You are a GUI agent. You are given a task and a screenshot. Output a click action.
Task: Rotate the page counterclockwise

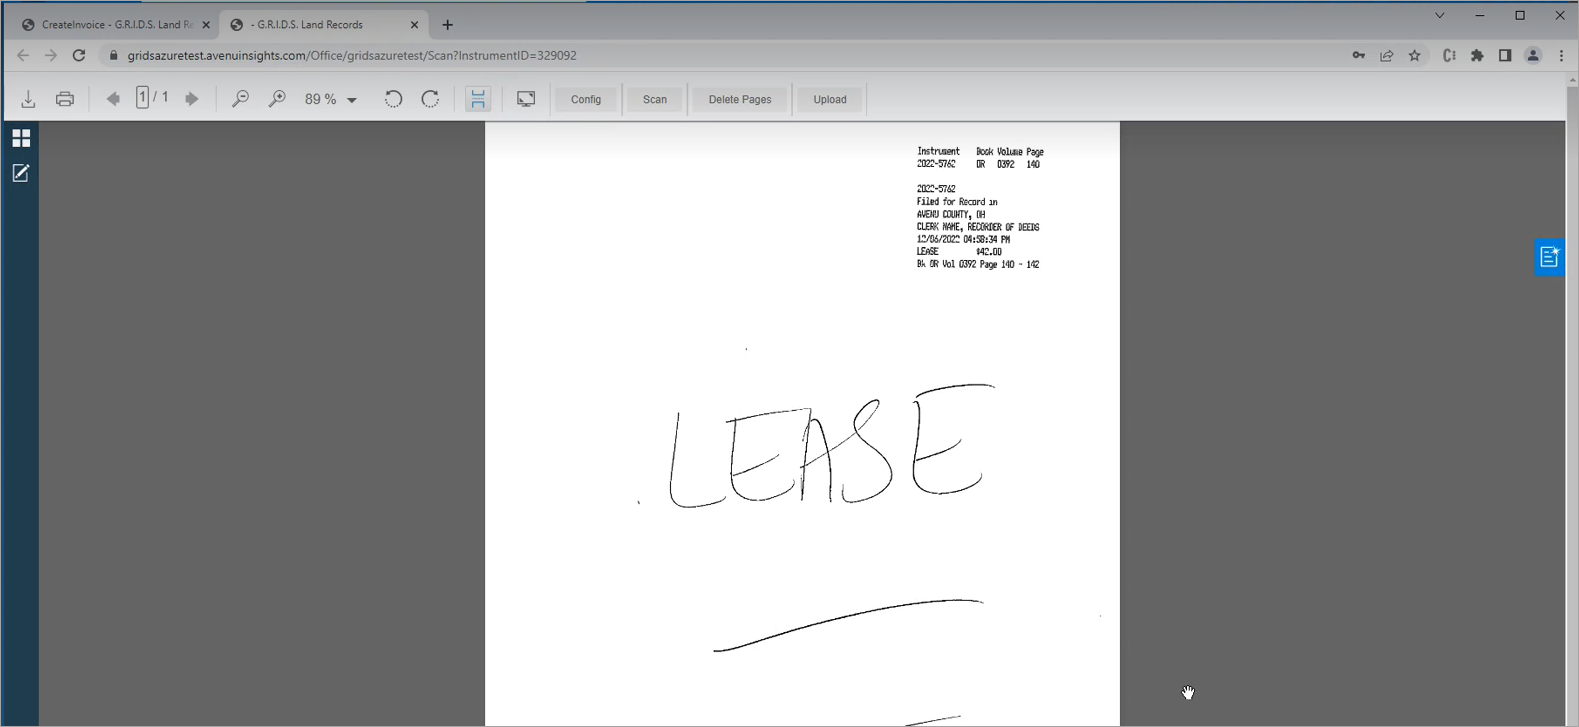(393, 99)
